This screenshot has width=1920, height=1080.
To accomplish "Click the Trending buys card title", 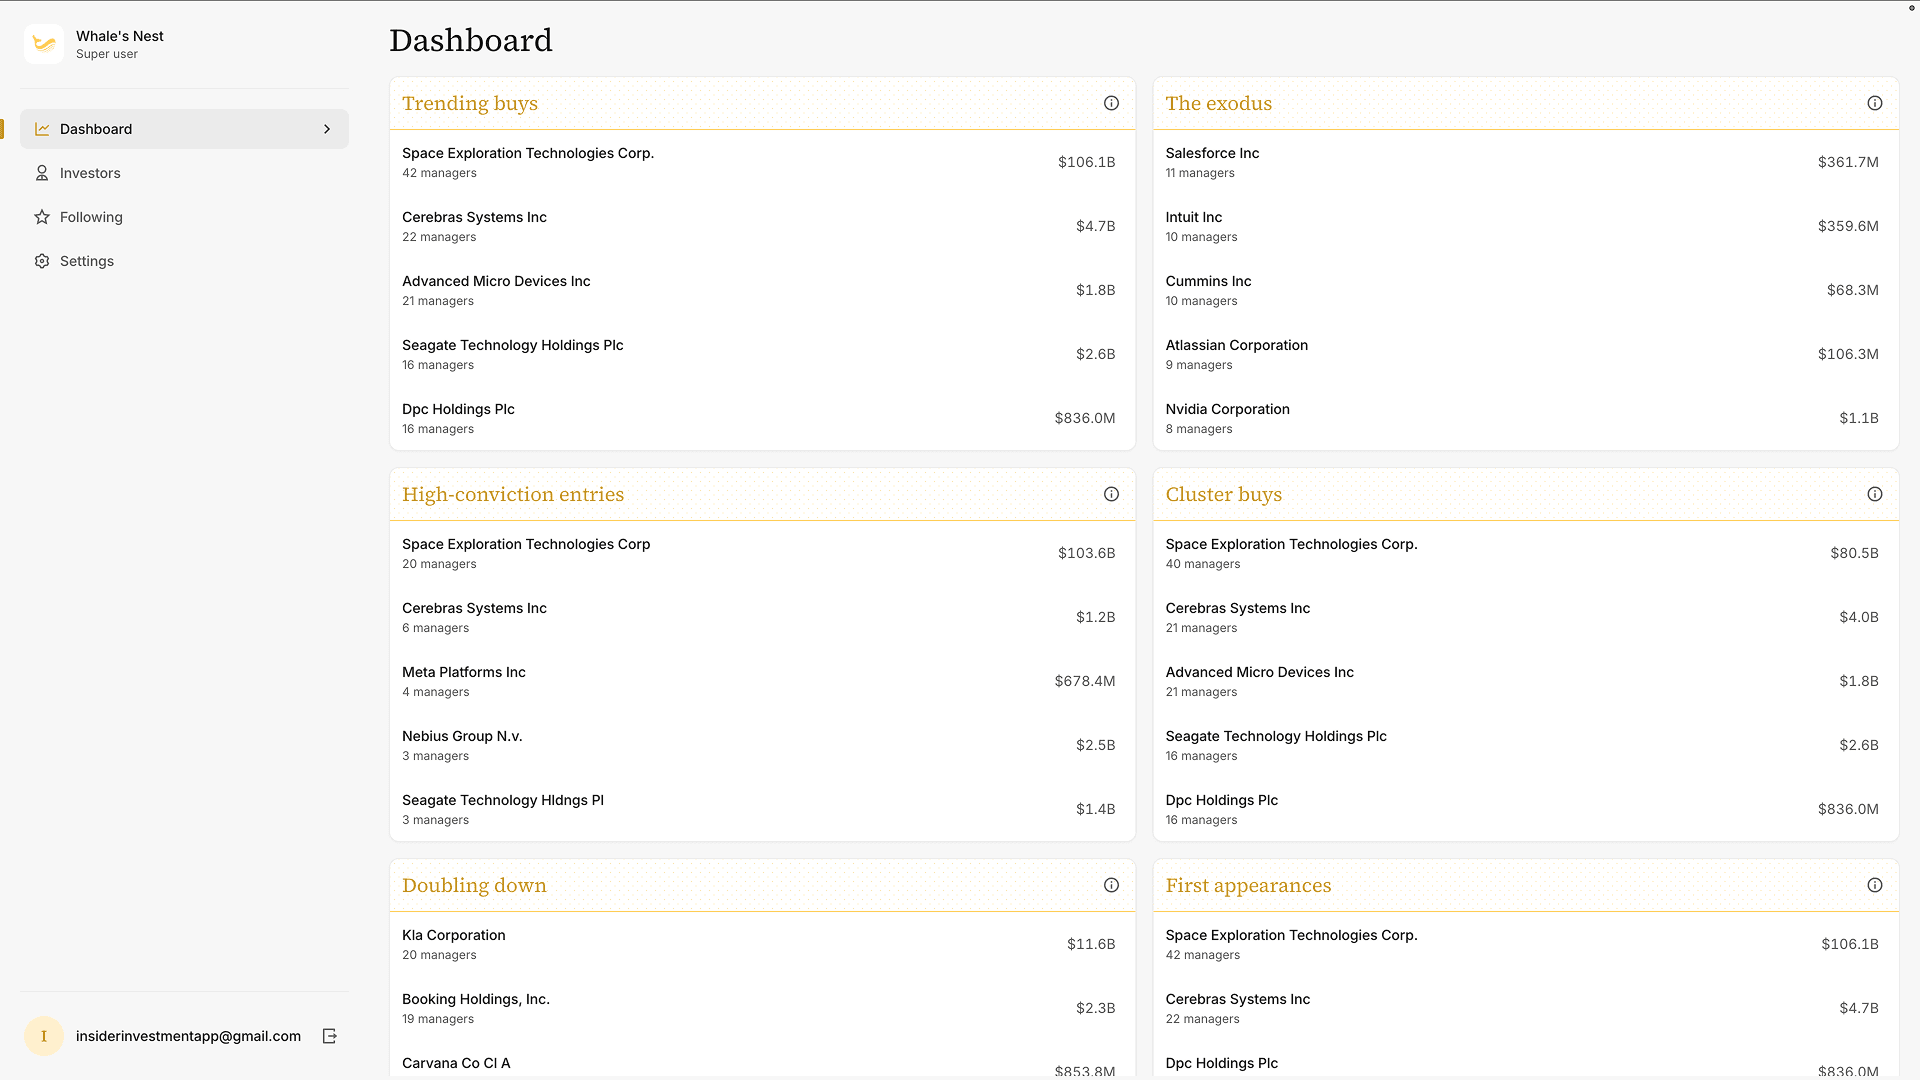I will pyautogui.click(x=470, y=103).
